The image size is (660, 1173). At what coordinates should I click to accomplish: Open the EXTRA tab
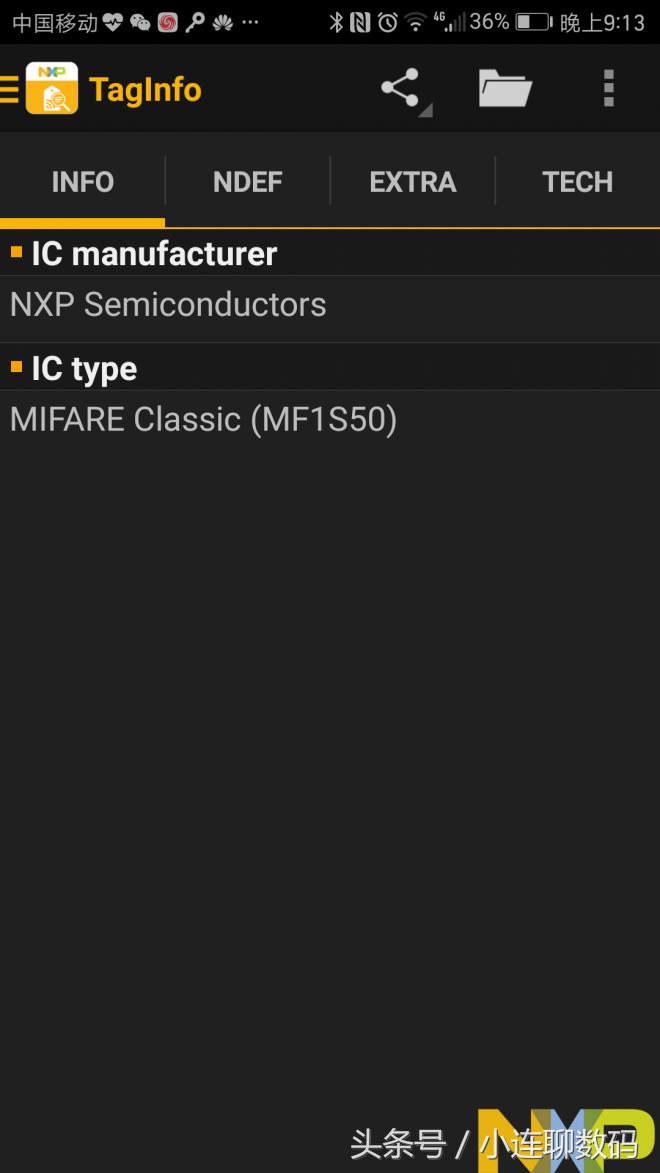pyautogui.click(x=413, y=181)
